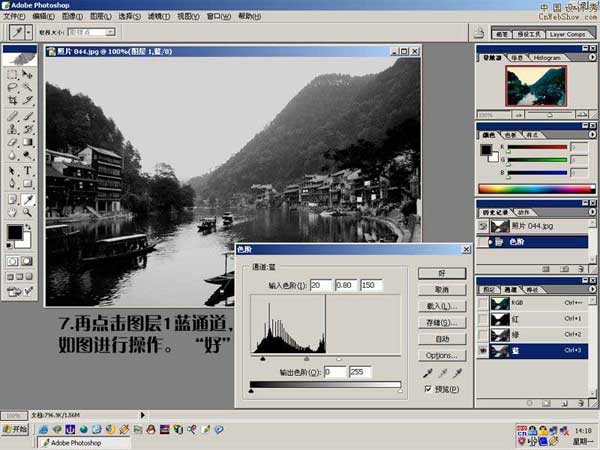Screen dimensions: 600x450
Task: Select the Brush tool
Action: (x=27, y=116)
